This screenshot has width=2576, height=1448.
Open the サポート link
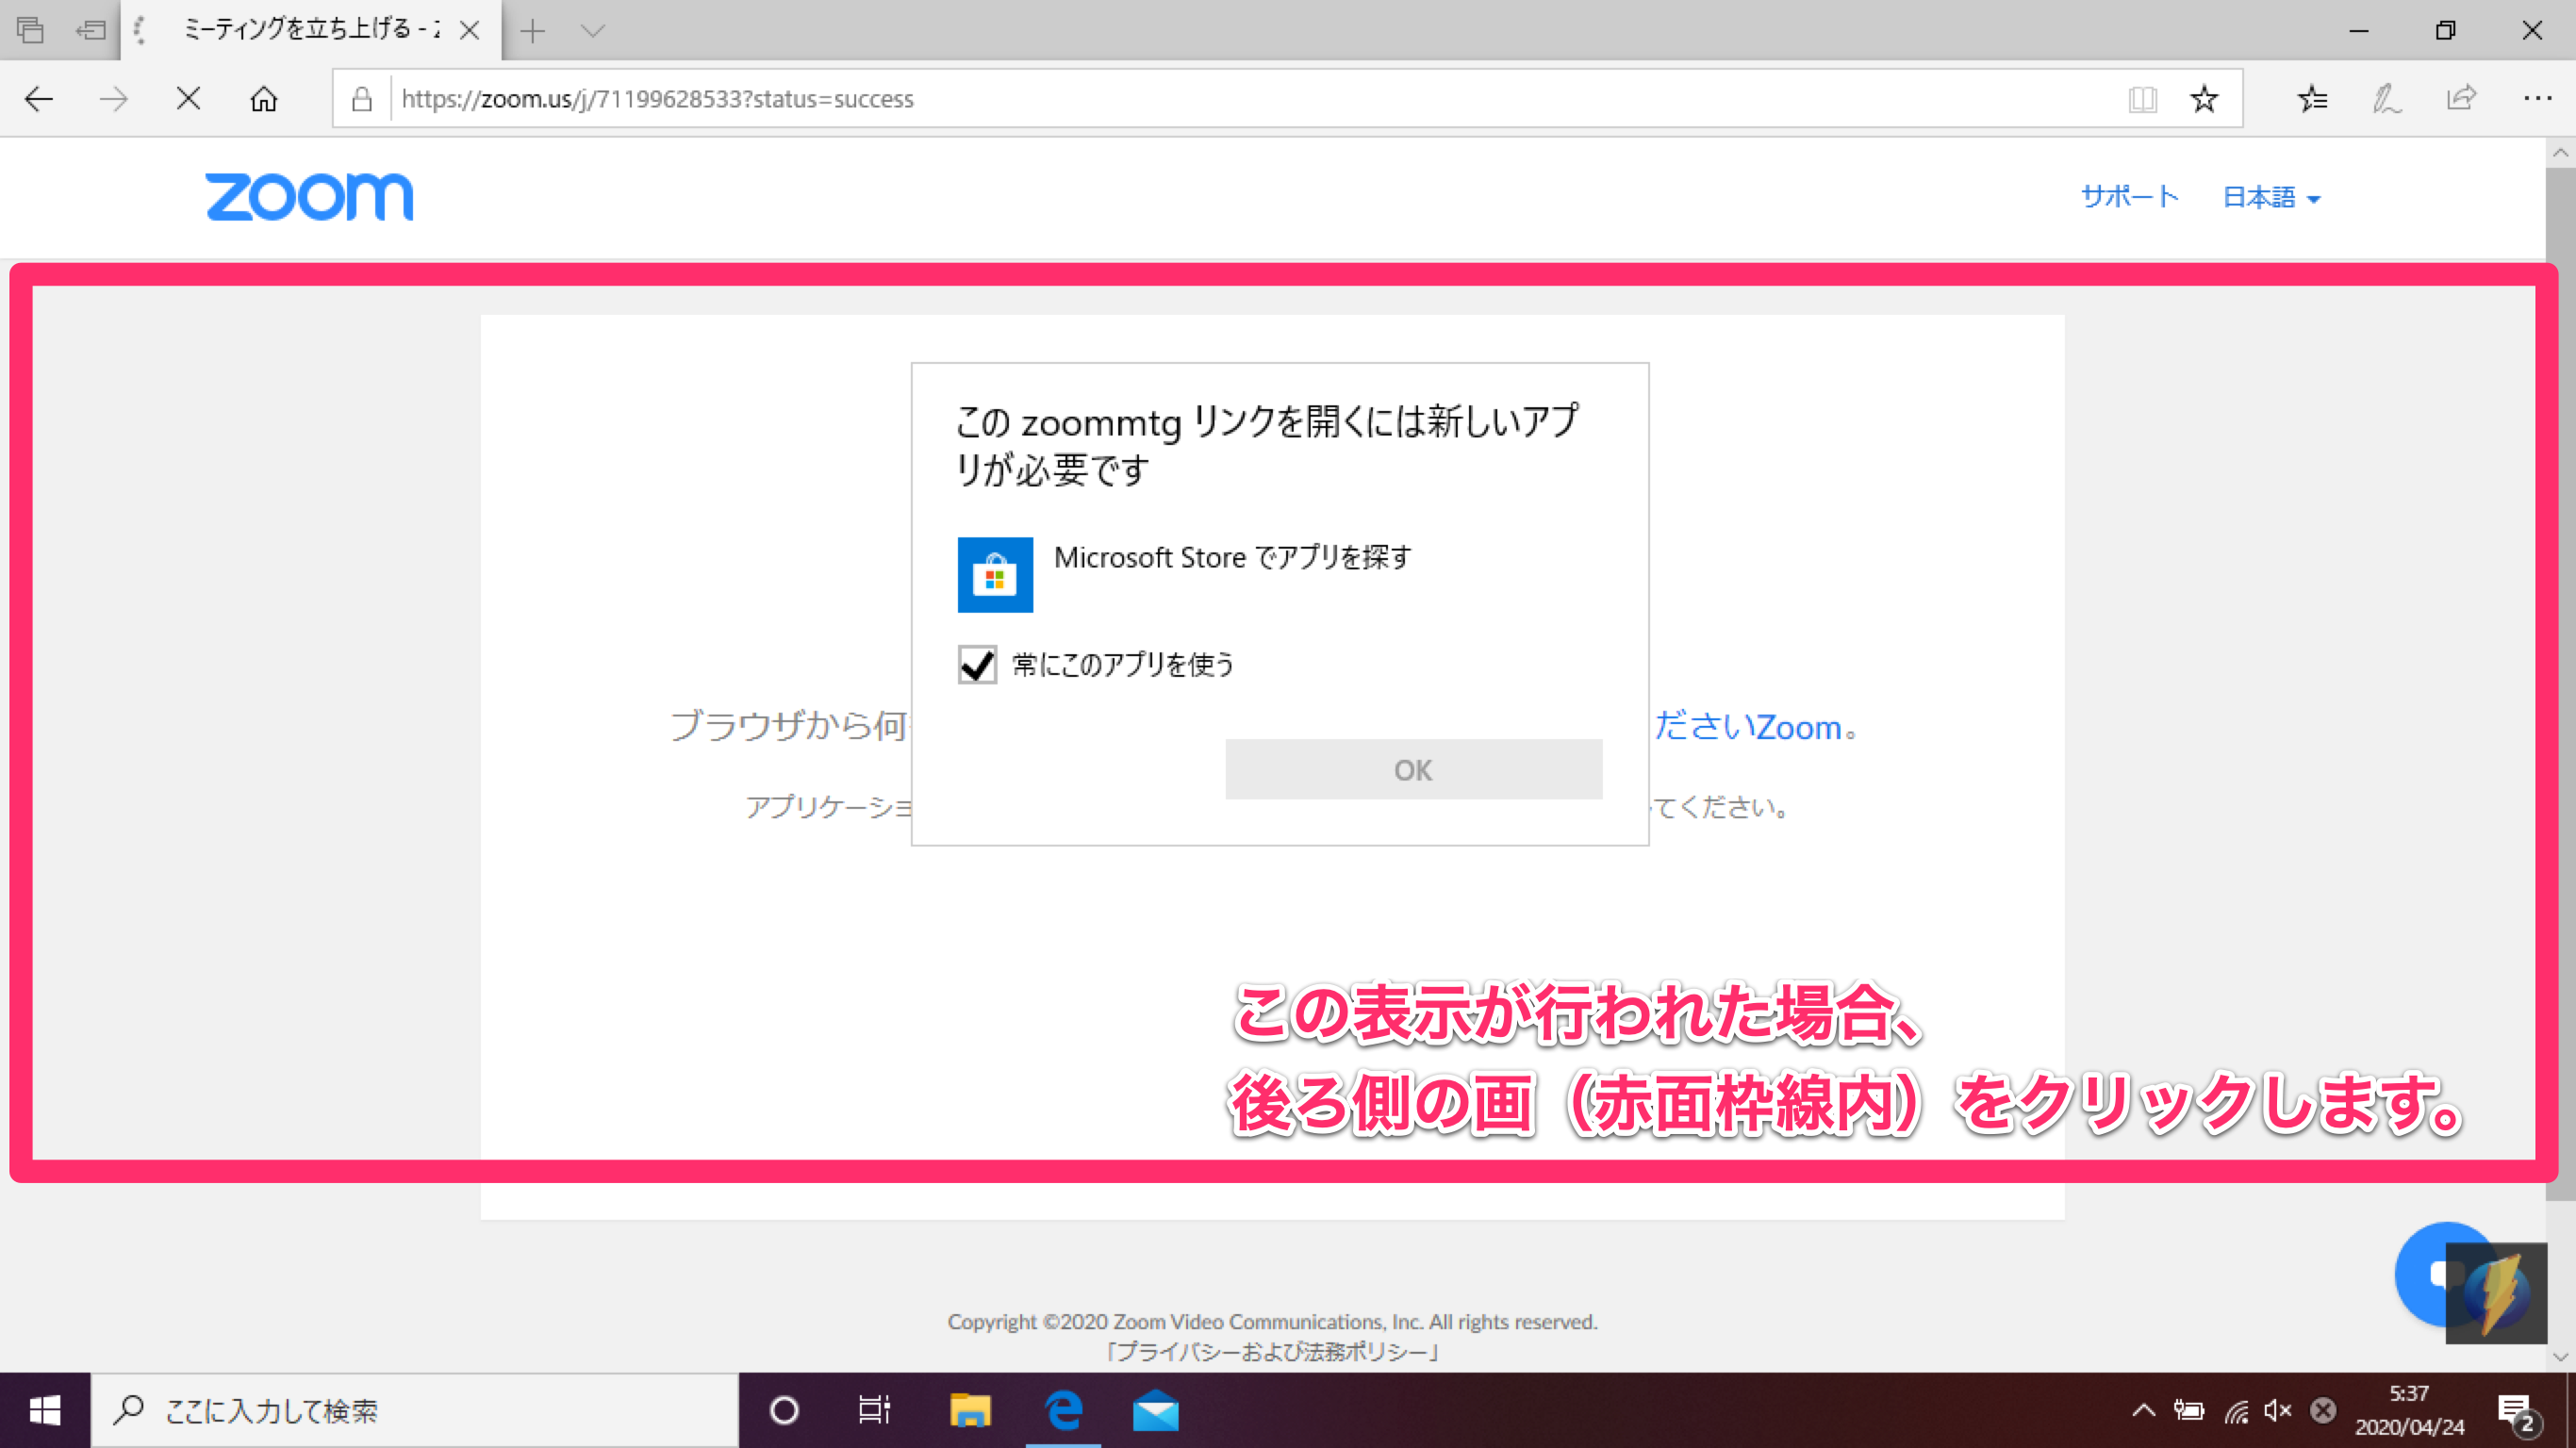point(2129,197)
